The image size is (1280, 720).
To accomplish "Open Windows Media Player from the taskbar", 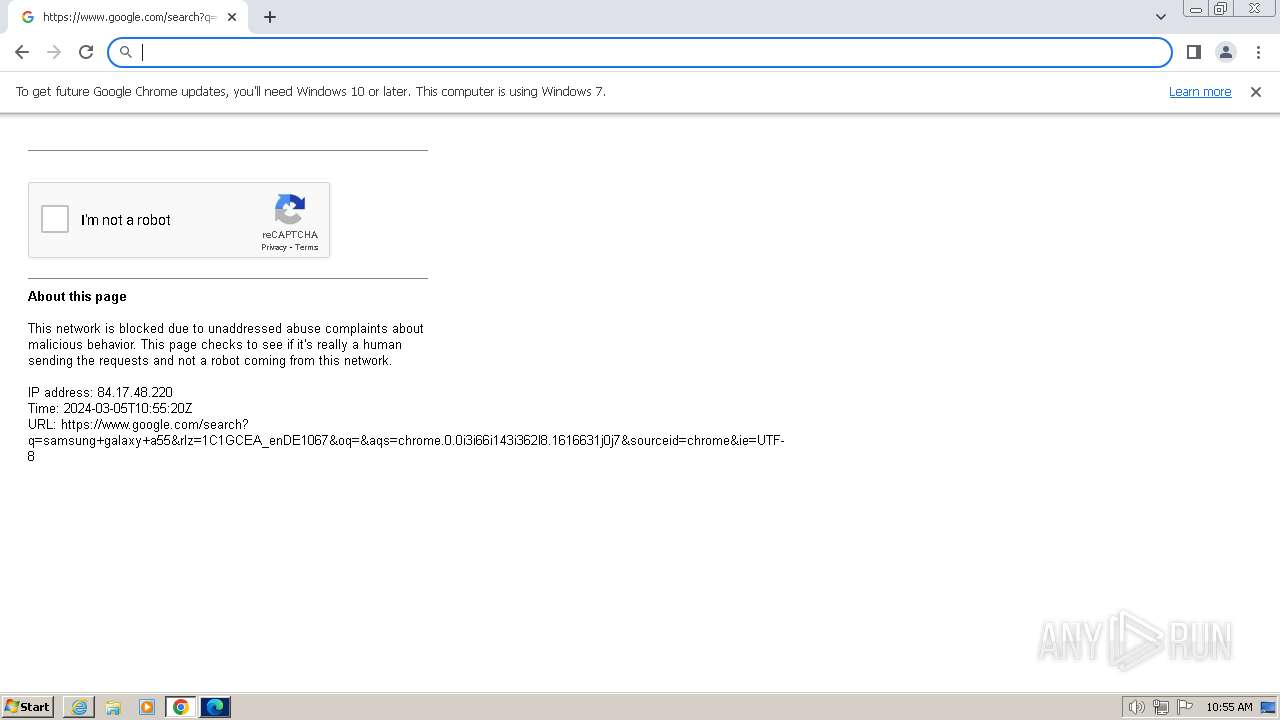I will point(147,707).
